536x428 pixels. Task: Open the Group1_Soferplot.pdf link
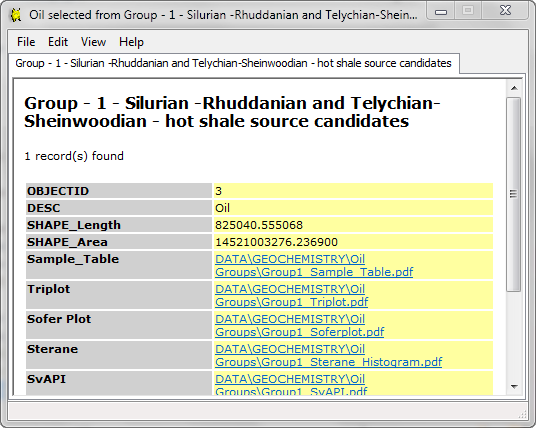(x=299, y=325)
